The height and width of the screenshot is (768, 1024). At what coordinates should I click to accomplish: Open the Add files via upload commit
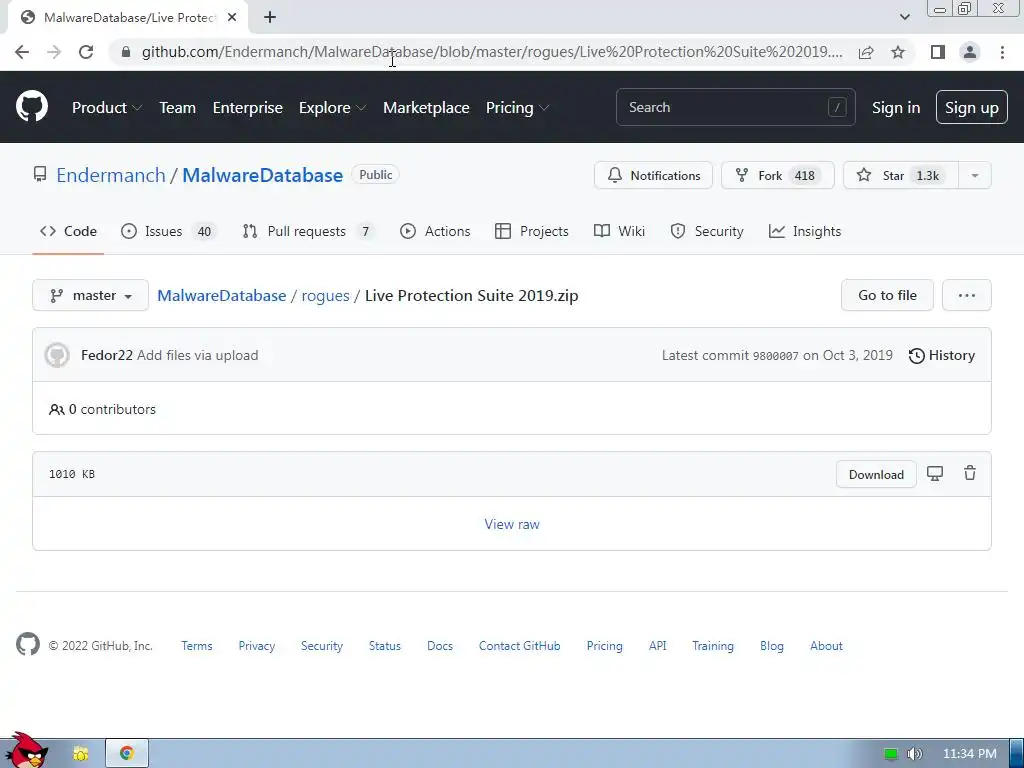[197, 355]
